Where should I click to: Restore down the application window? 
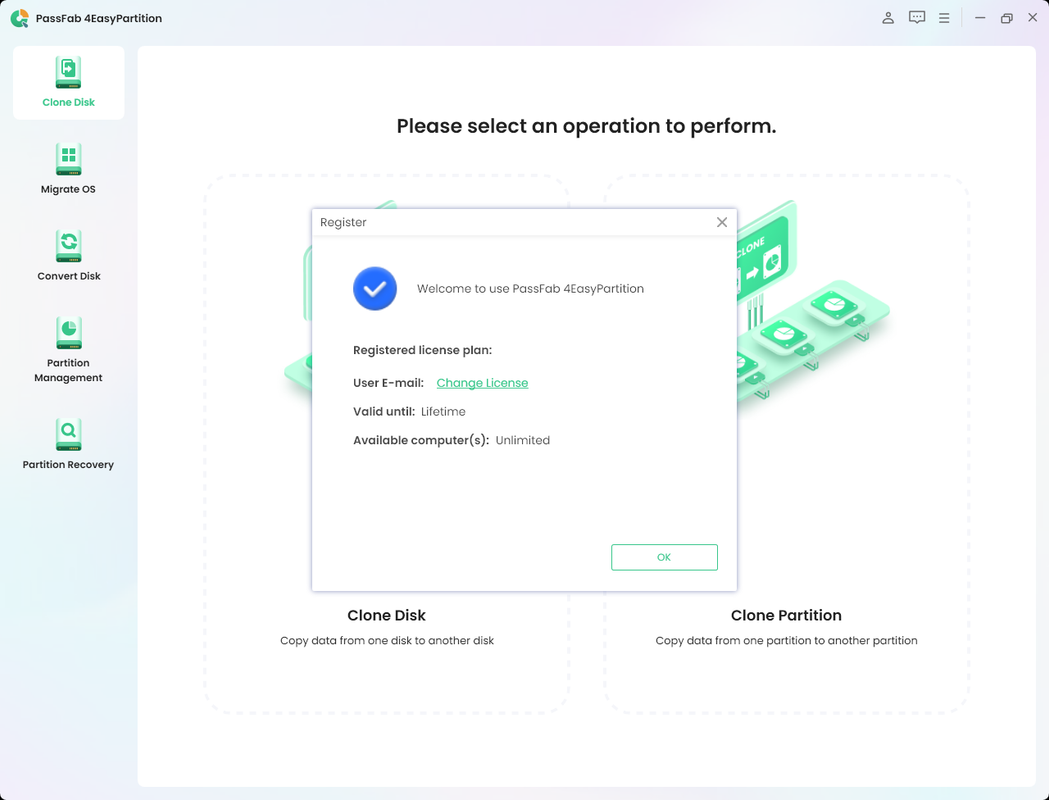tap(1006, 18)
